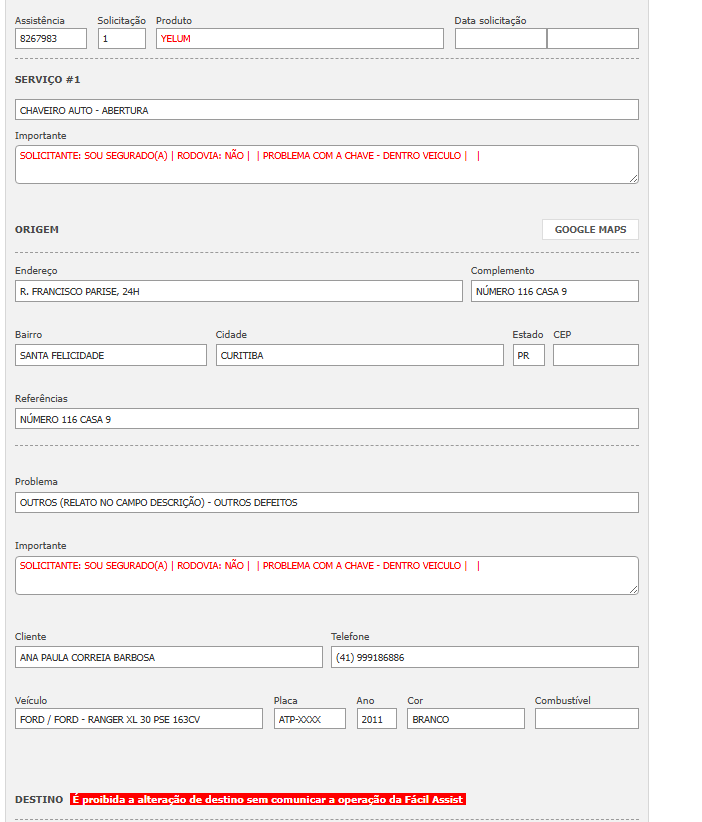Click the Bairro field Santa Felicidade
The height and width of the screenshot is (822, 702).
[x=111, y=355]
